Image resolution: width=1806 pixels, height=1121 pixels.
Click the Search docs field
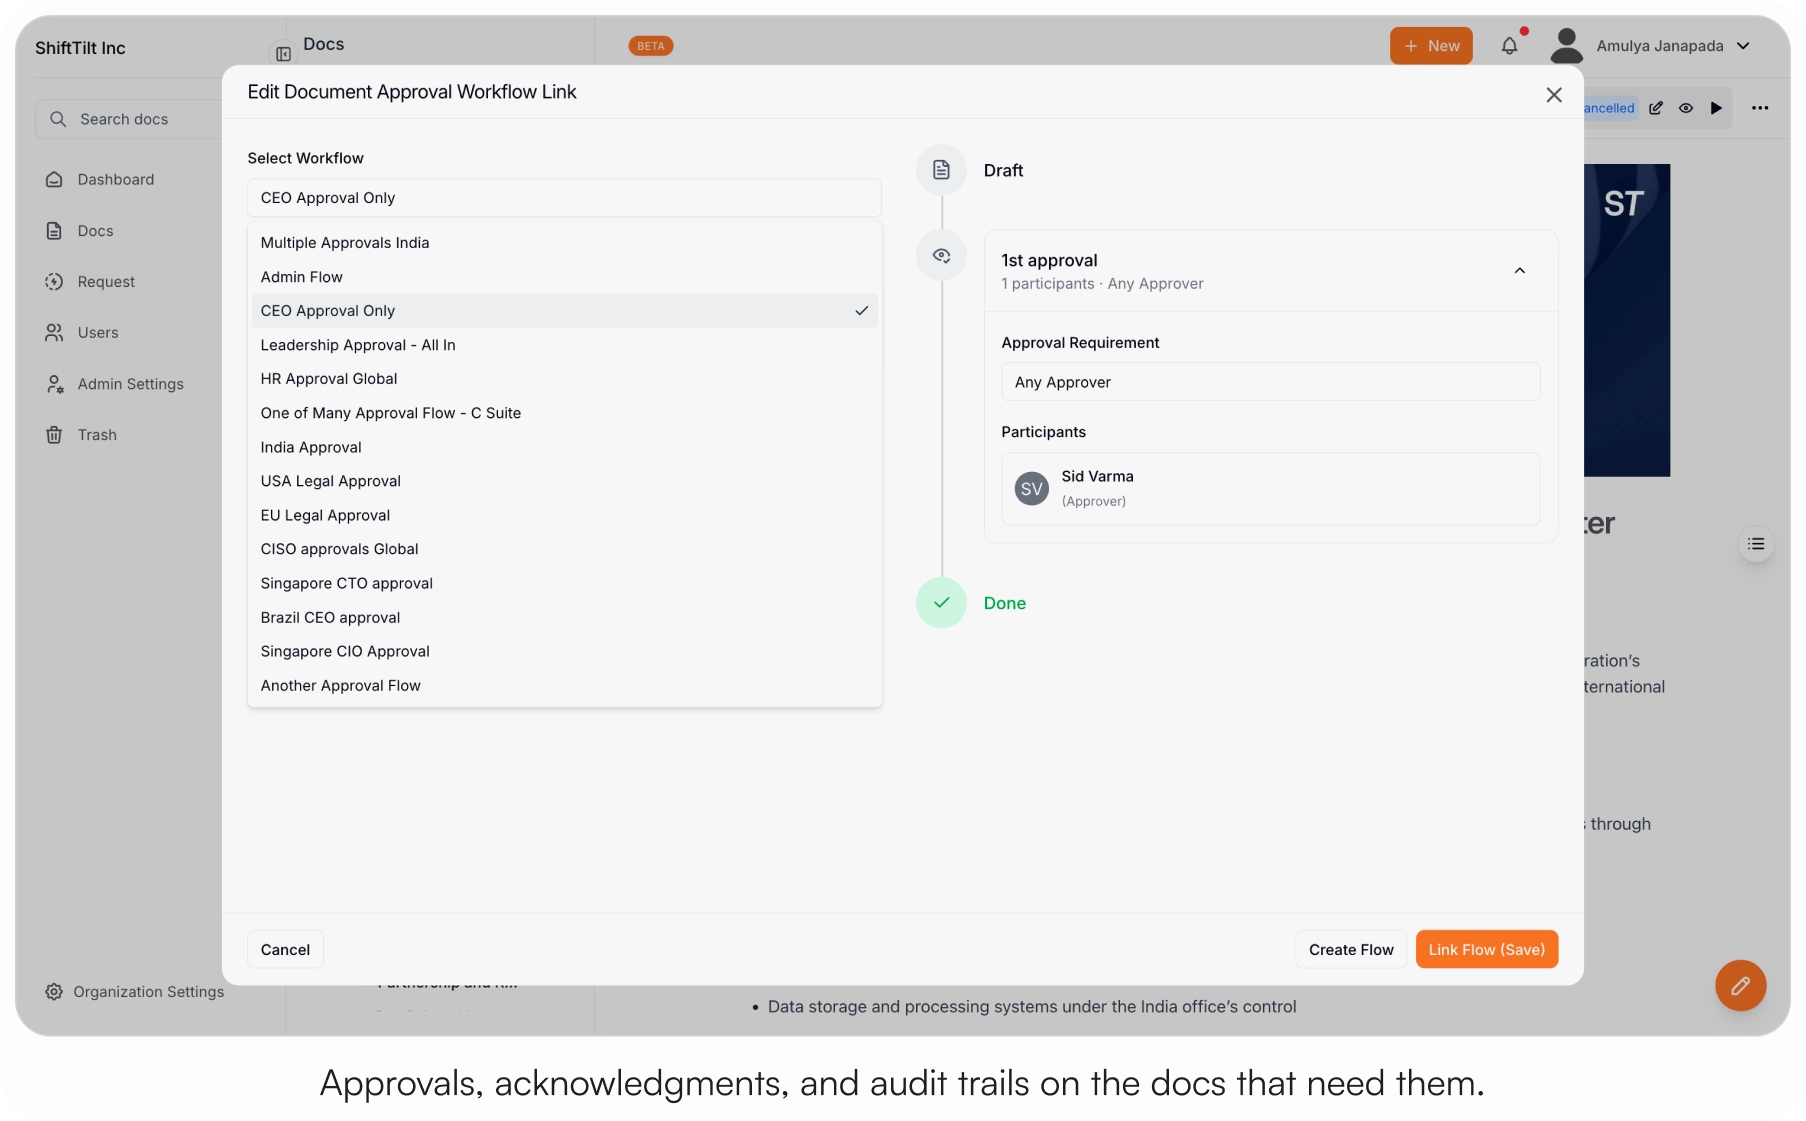point(130,119)
